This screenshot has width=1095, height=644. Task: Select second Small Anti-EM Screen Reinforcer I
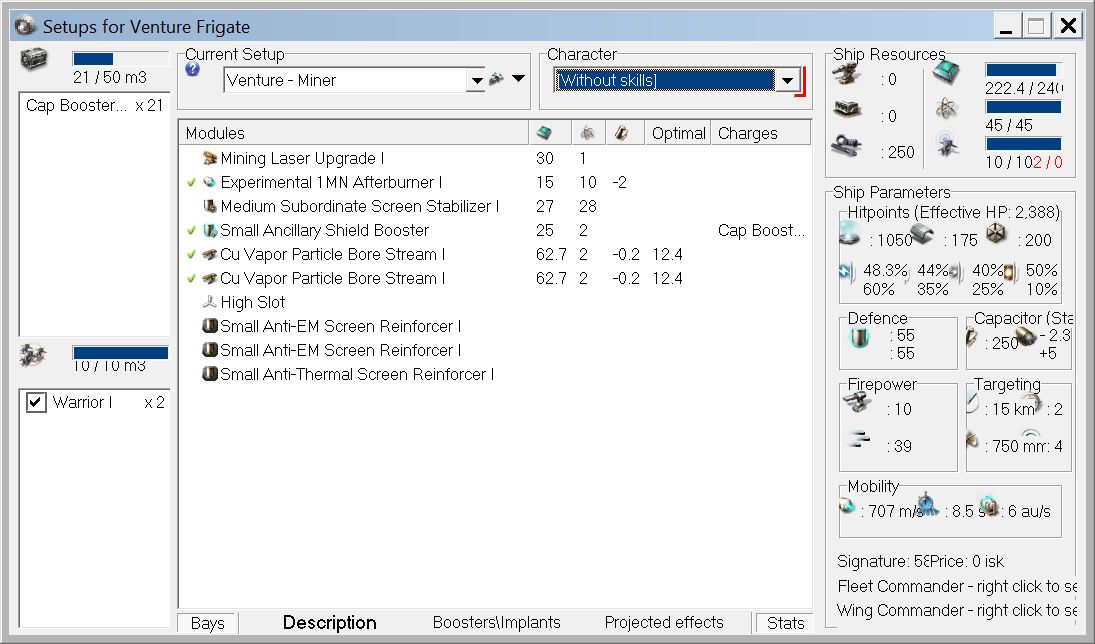pyautogui.click(x=340, y=350)
